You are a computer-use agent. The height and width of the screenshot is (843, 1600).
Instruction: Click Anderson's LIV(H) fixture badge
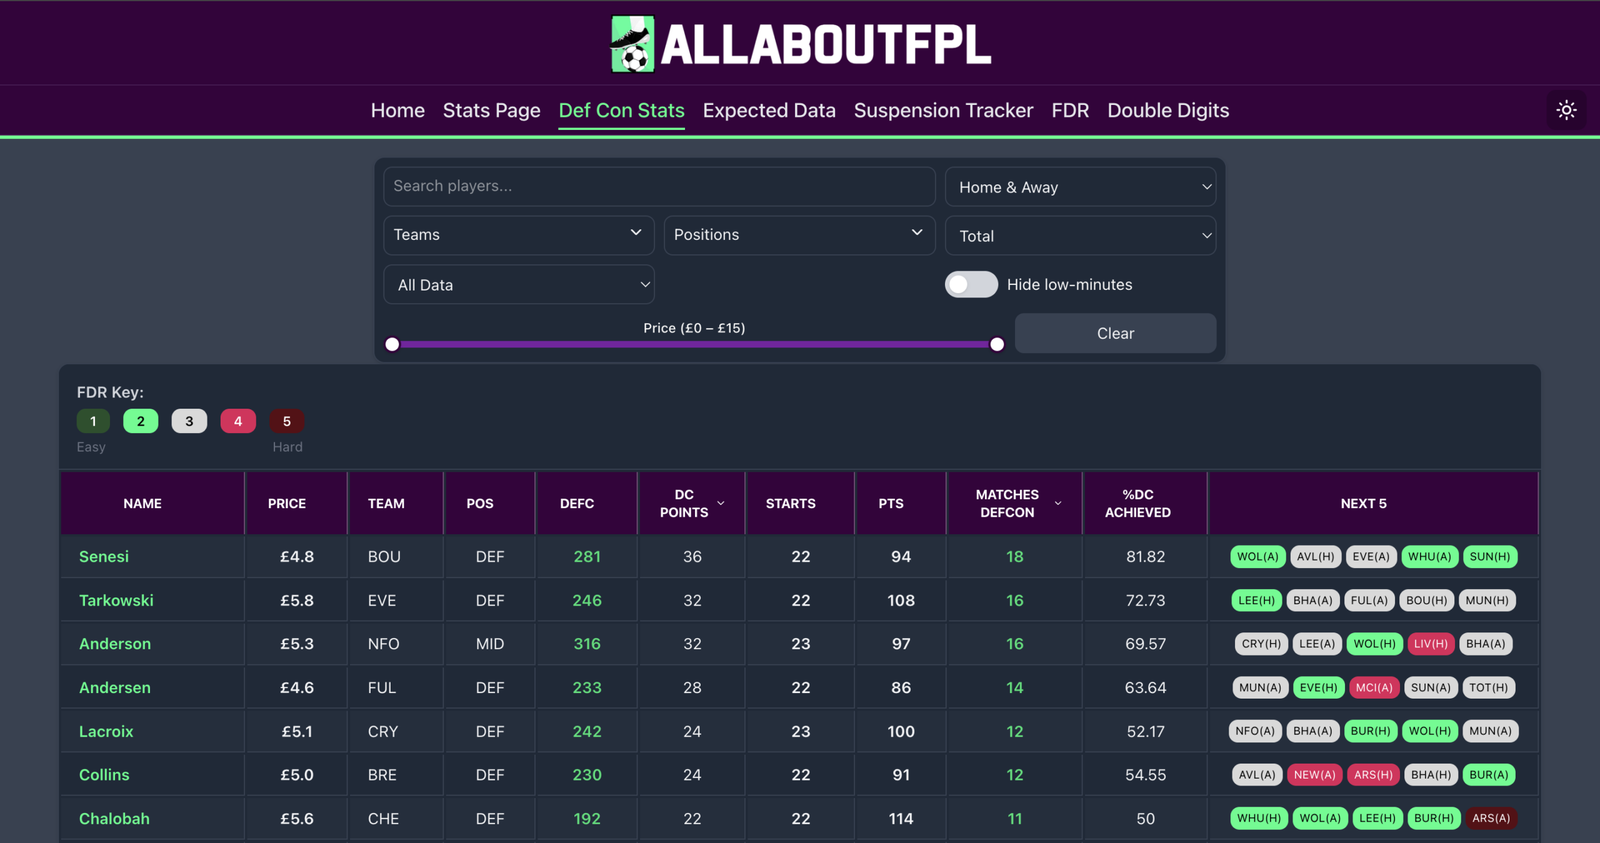click(x=1430, y=644)
